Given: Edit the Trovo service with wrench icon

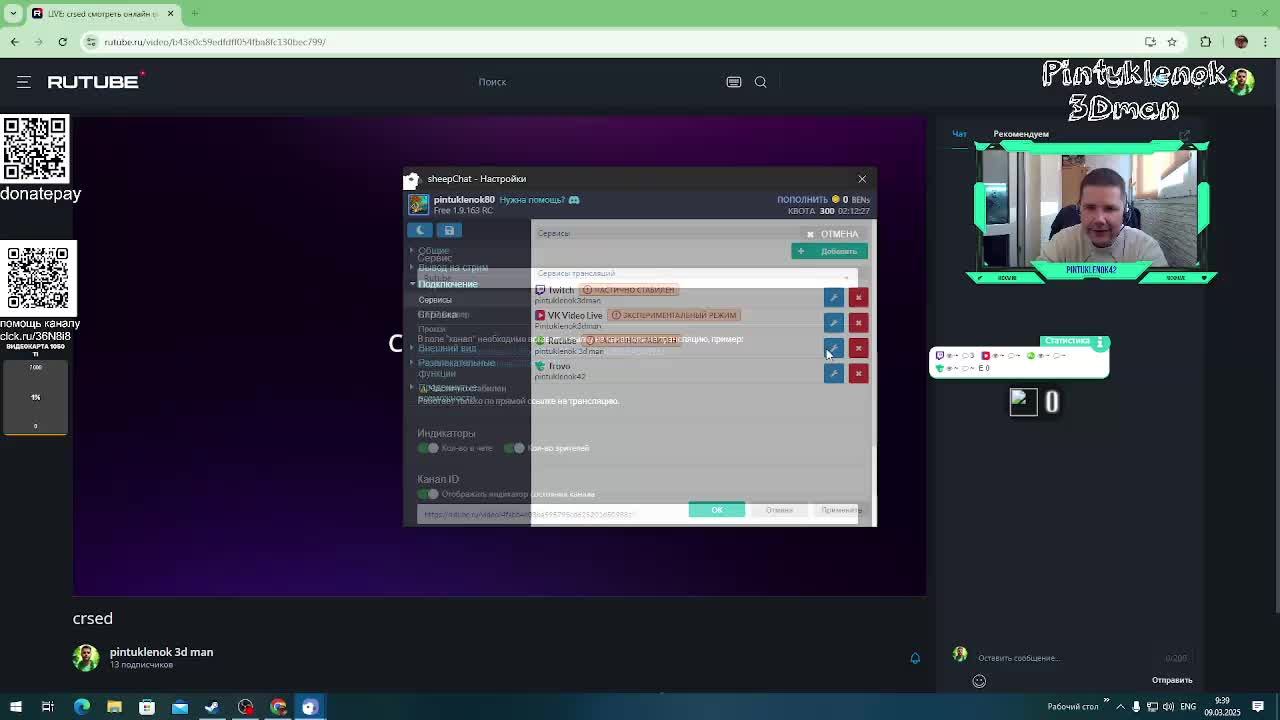Looking at the screenshot, I should (x=833, y=373).
